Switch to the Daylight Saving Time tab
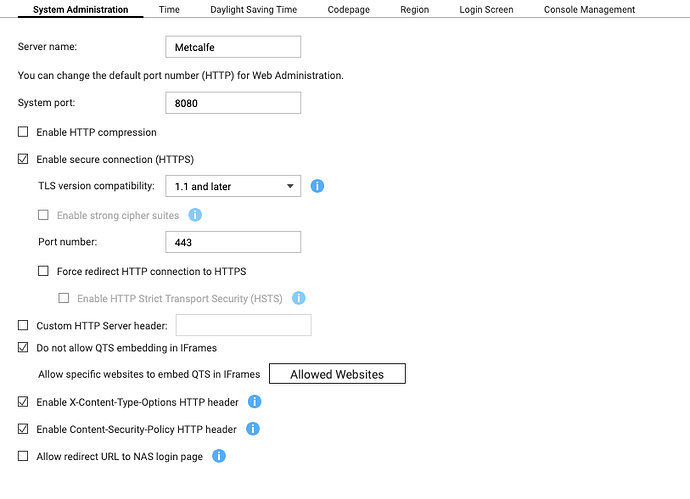Viewport: 690px width, 499px height. click(253, 10)
